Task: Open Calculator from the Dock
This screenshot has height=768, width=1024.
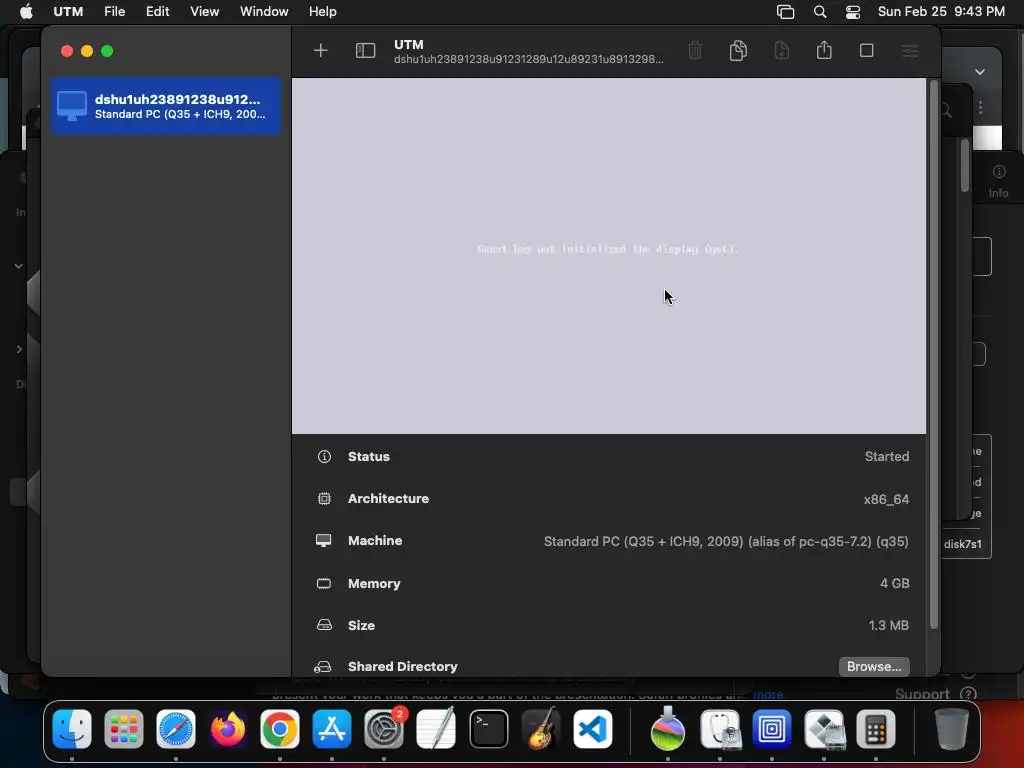Action: pos(876,729)
